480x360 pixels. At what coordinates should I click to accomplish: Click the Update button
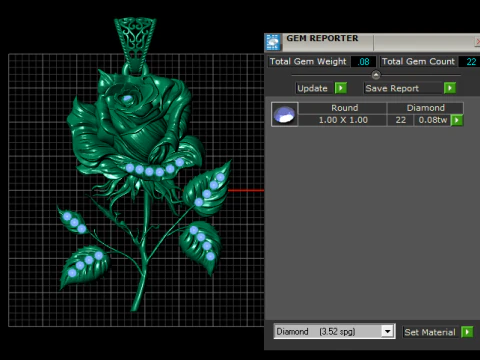tap(314, 88)
